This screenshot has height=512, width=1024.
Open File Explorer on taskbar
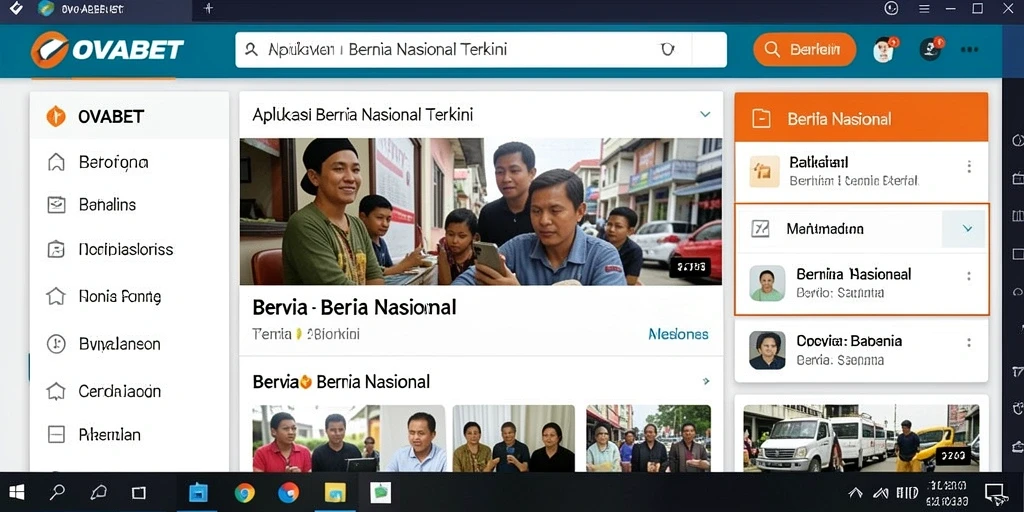pyautogui.click(x=335, y=492)
